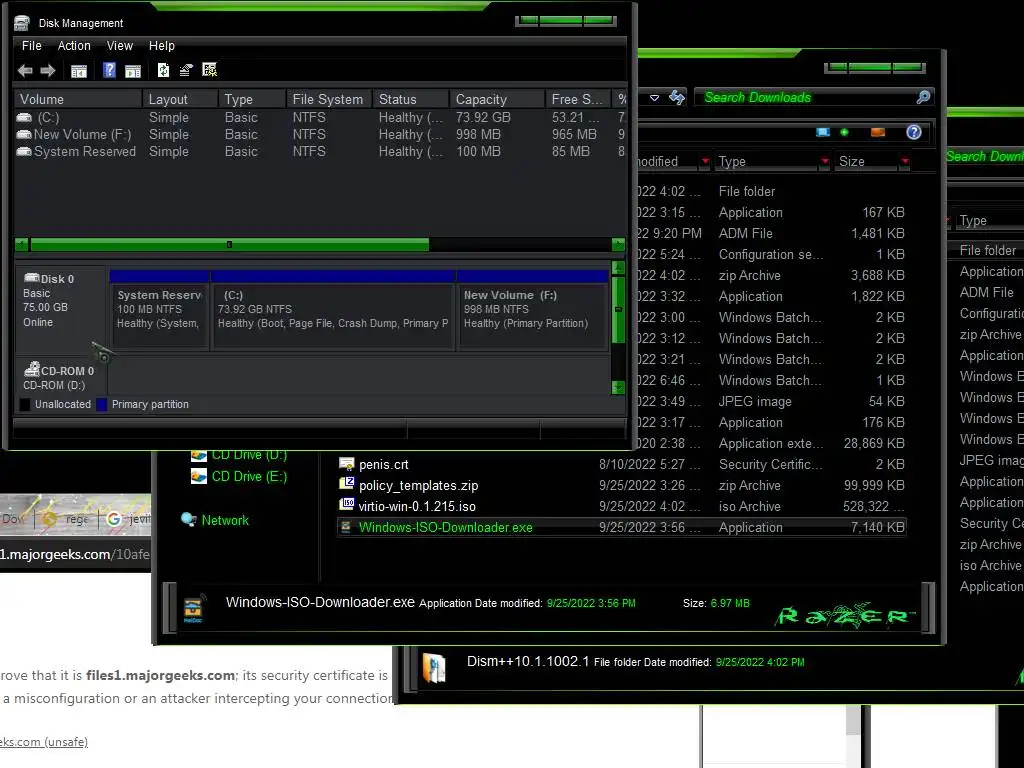This screenshot has width=1024, height=768.
Task: Select the (C:) 73.92 GB partition block
Action: pyautogui.click(x=333, y=310)
